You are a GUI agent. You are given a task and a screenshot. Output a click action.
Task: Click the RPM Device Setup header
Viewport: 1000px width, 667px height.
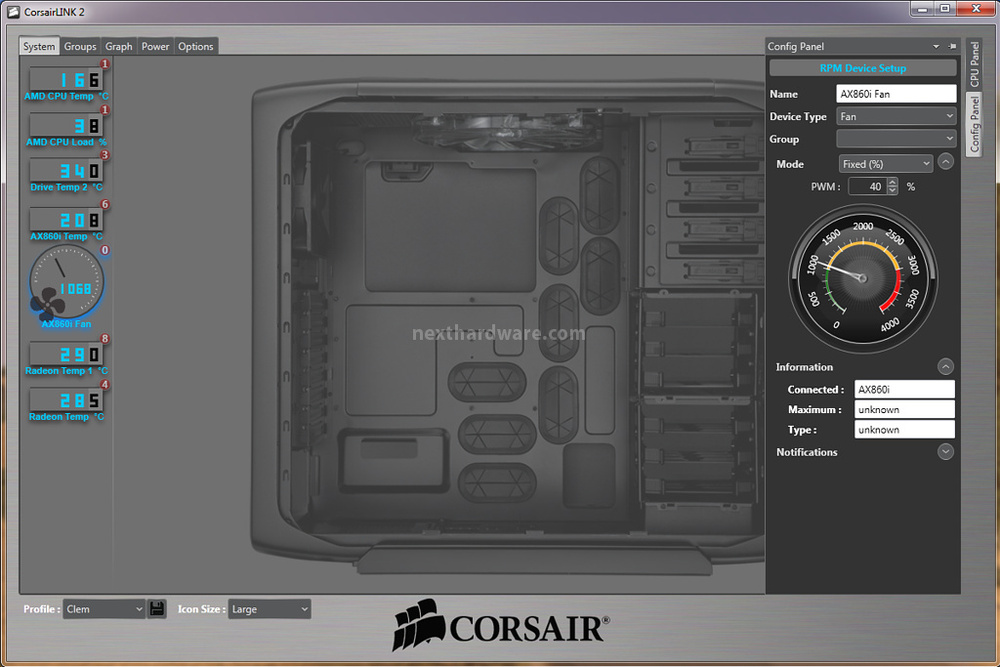click(x=863, y=68)
